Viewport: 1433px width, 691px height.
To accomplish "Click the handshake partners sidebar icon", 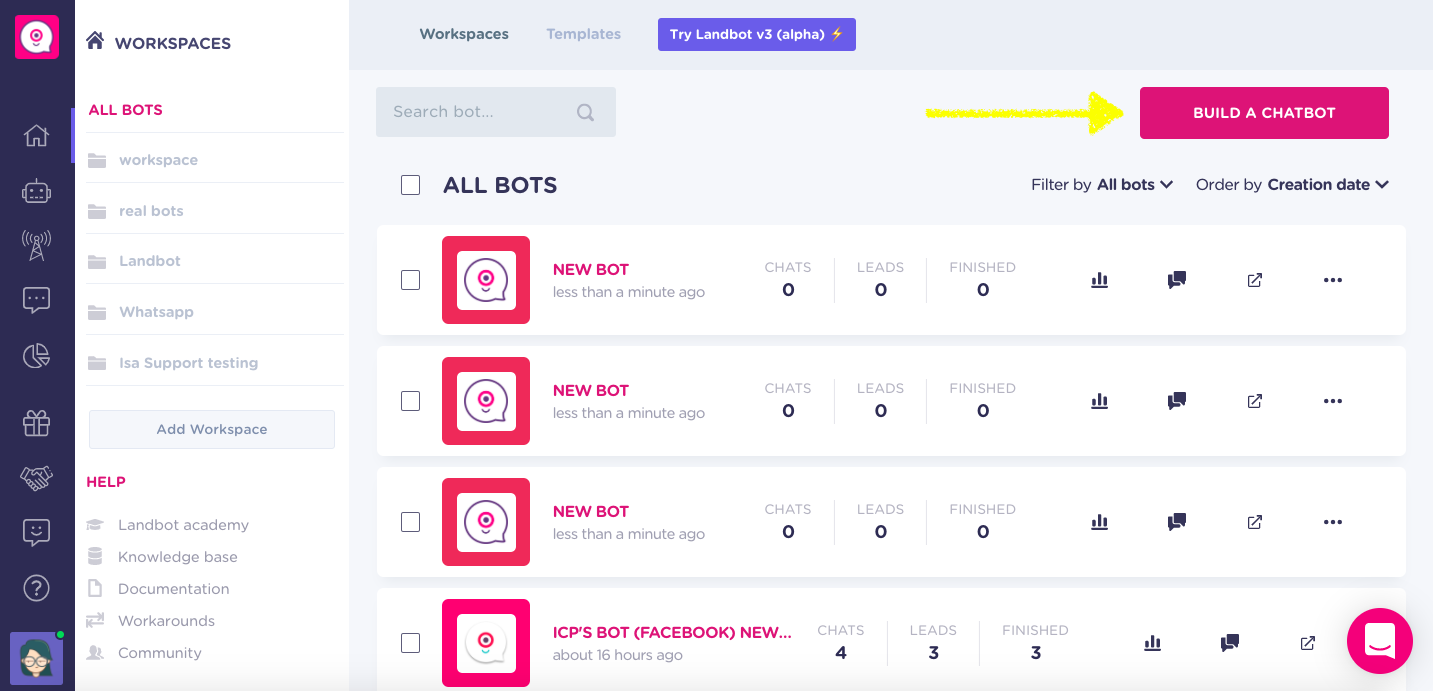I will 37,478.
